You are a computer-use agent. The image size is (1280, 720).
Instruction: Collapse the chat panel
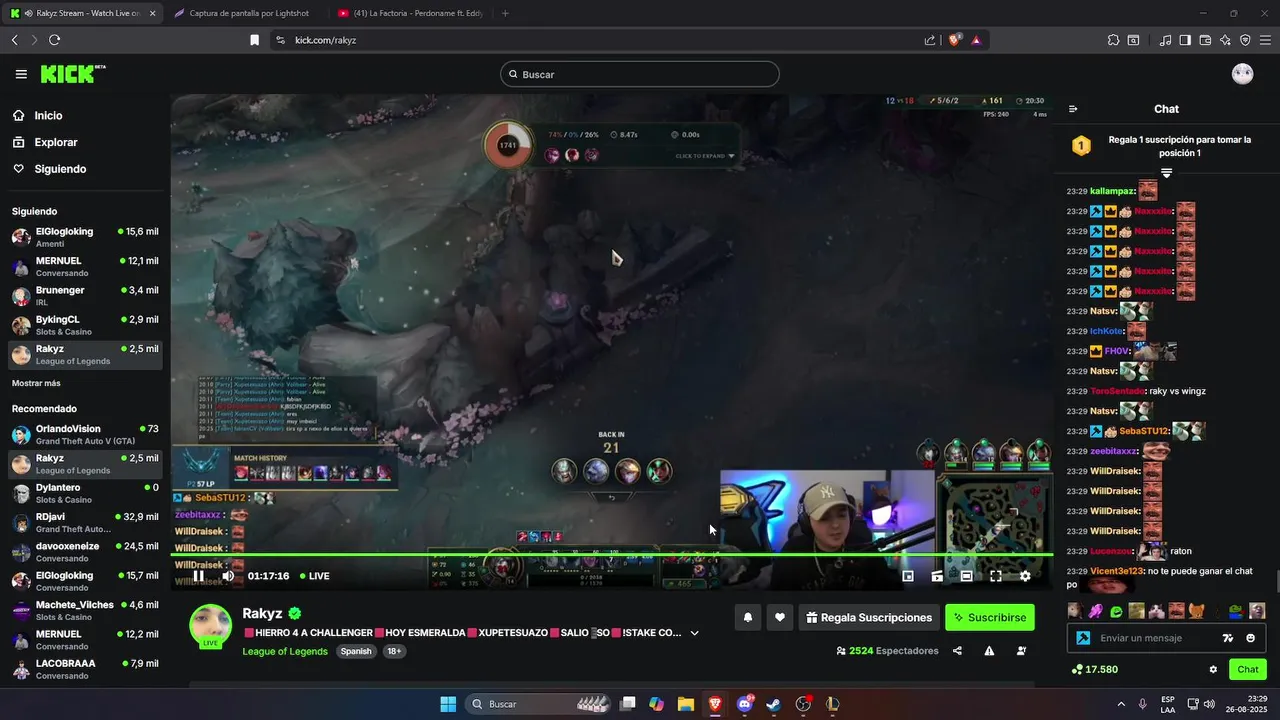coord(1073,109)
